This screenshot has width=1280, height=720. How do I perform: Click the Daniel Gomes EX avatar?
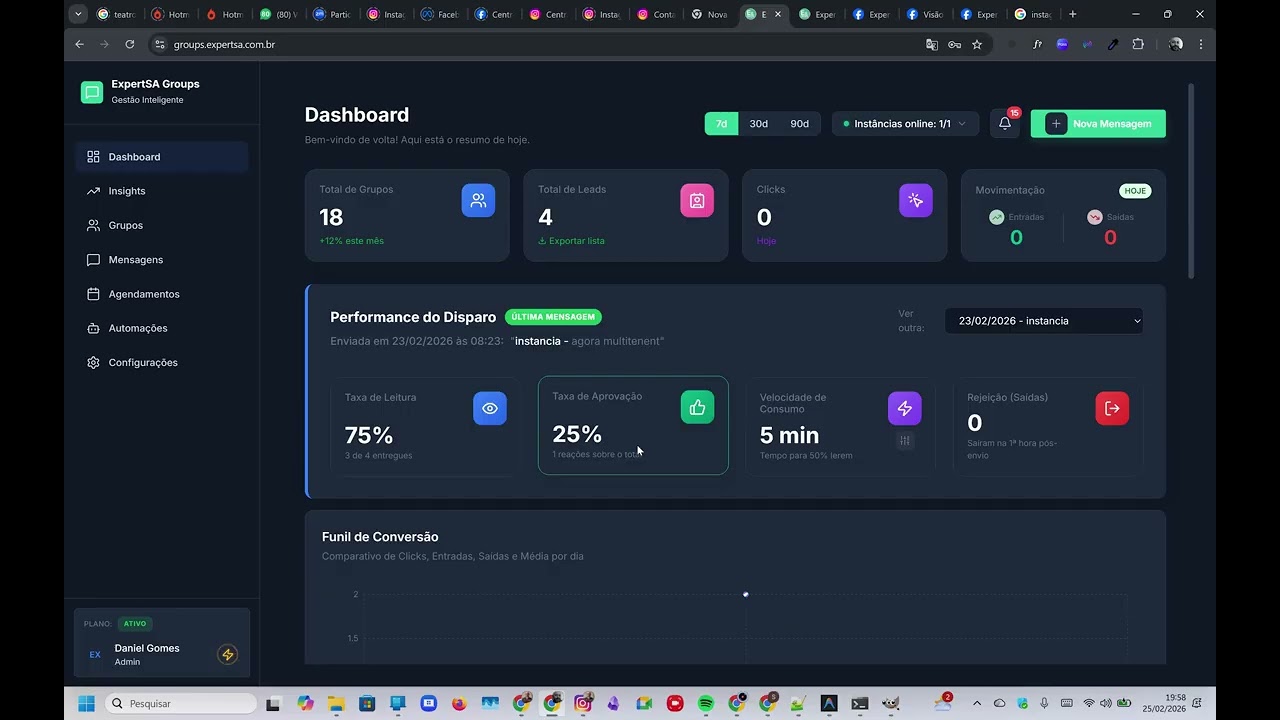tap(95, 655)
